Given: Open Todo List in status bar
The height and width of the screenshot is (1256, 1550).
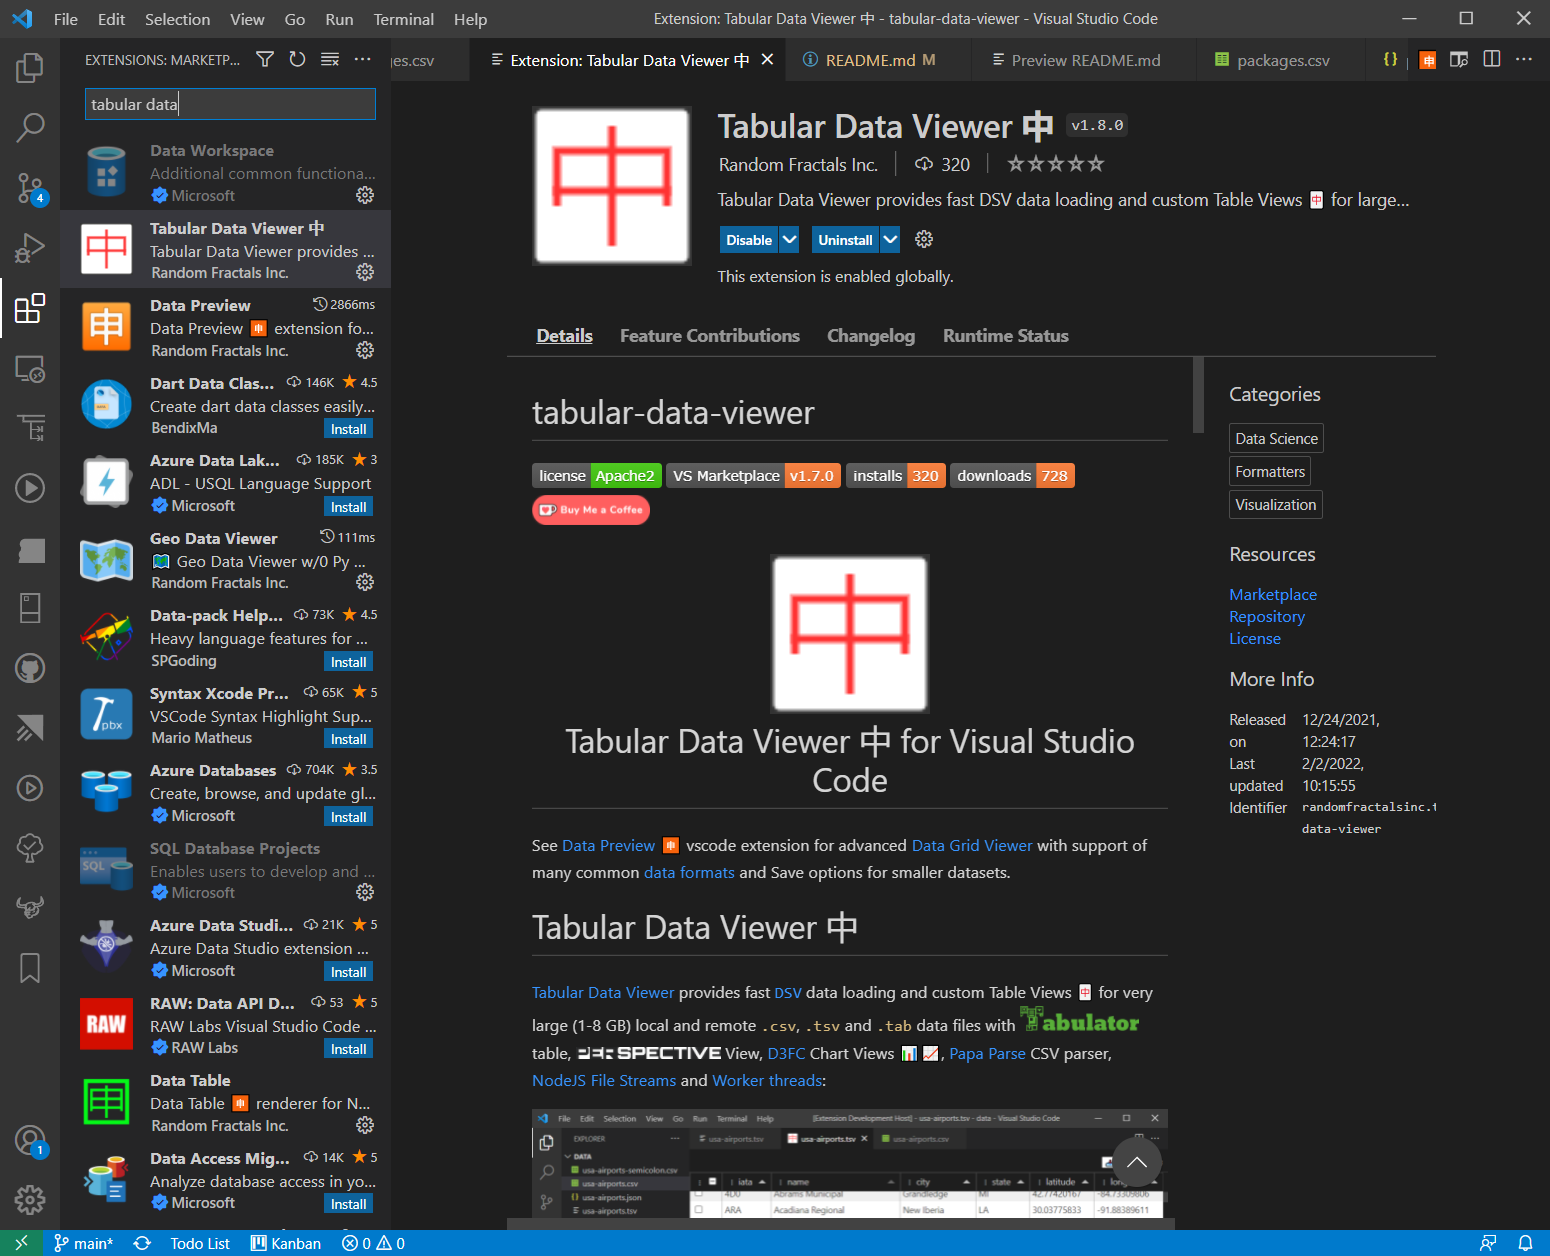Looking at the screenshot, I should [x=200, y=1243].
